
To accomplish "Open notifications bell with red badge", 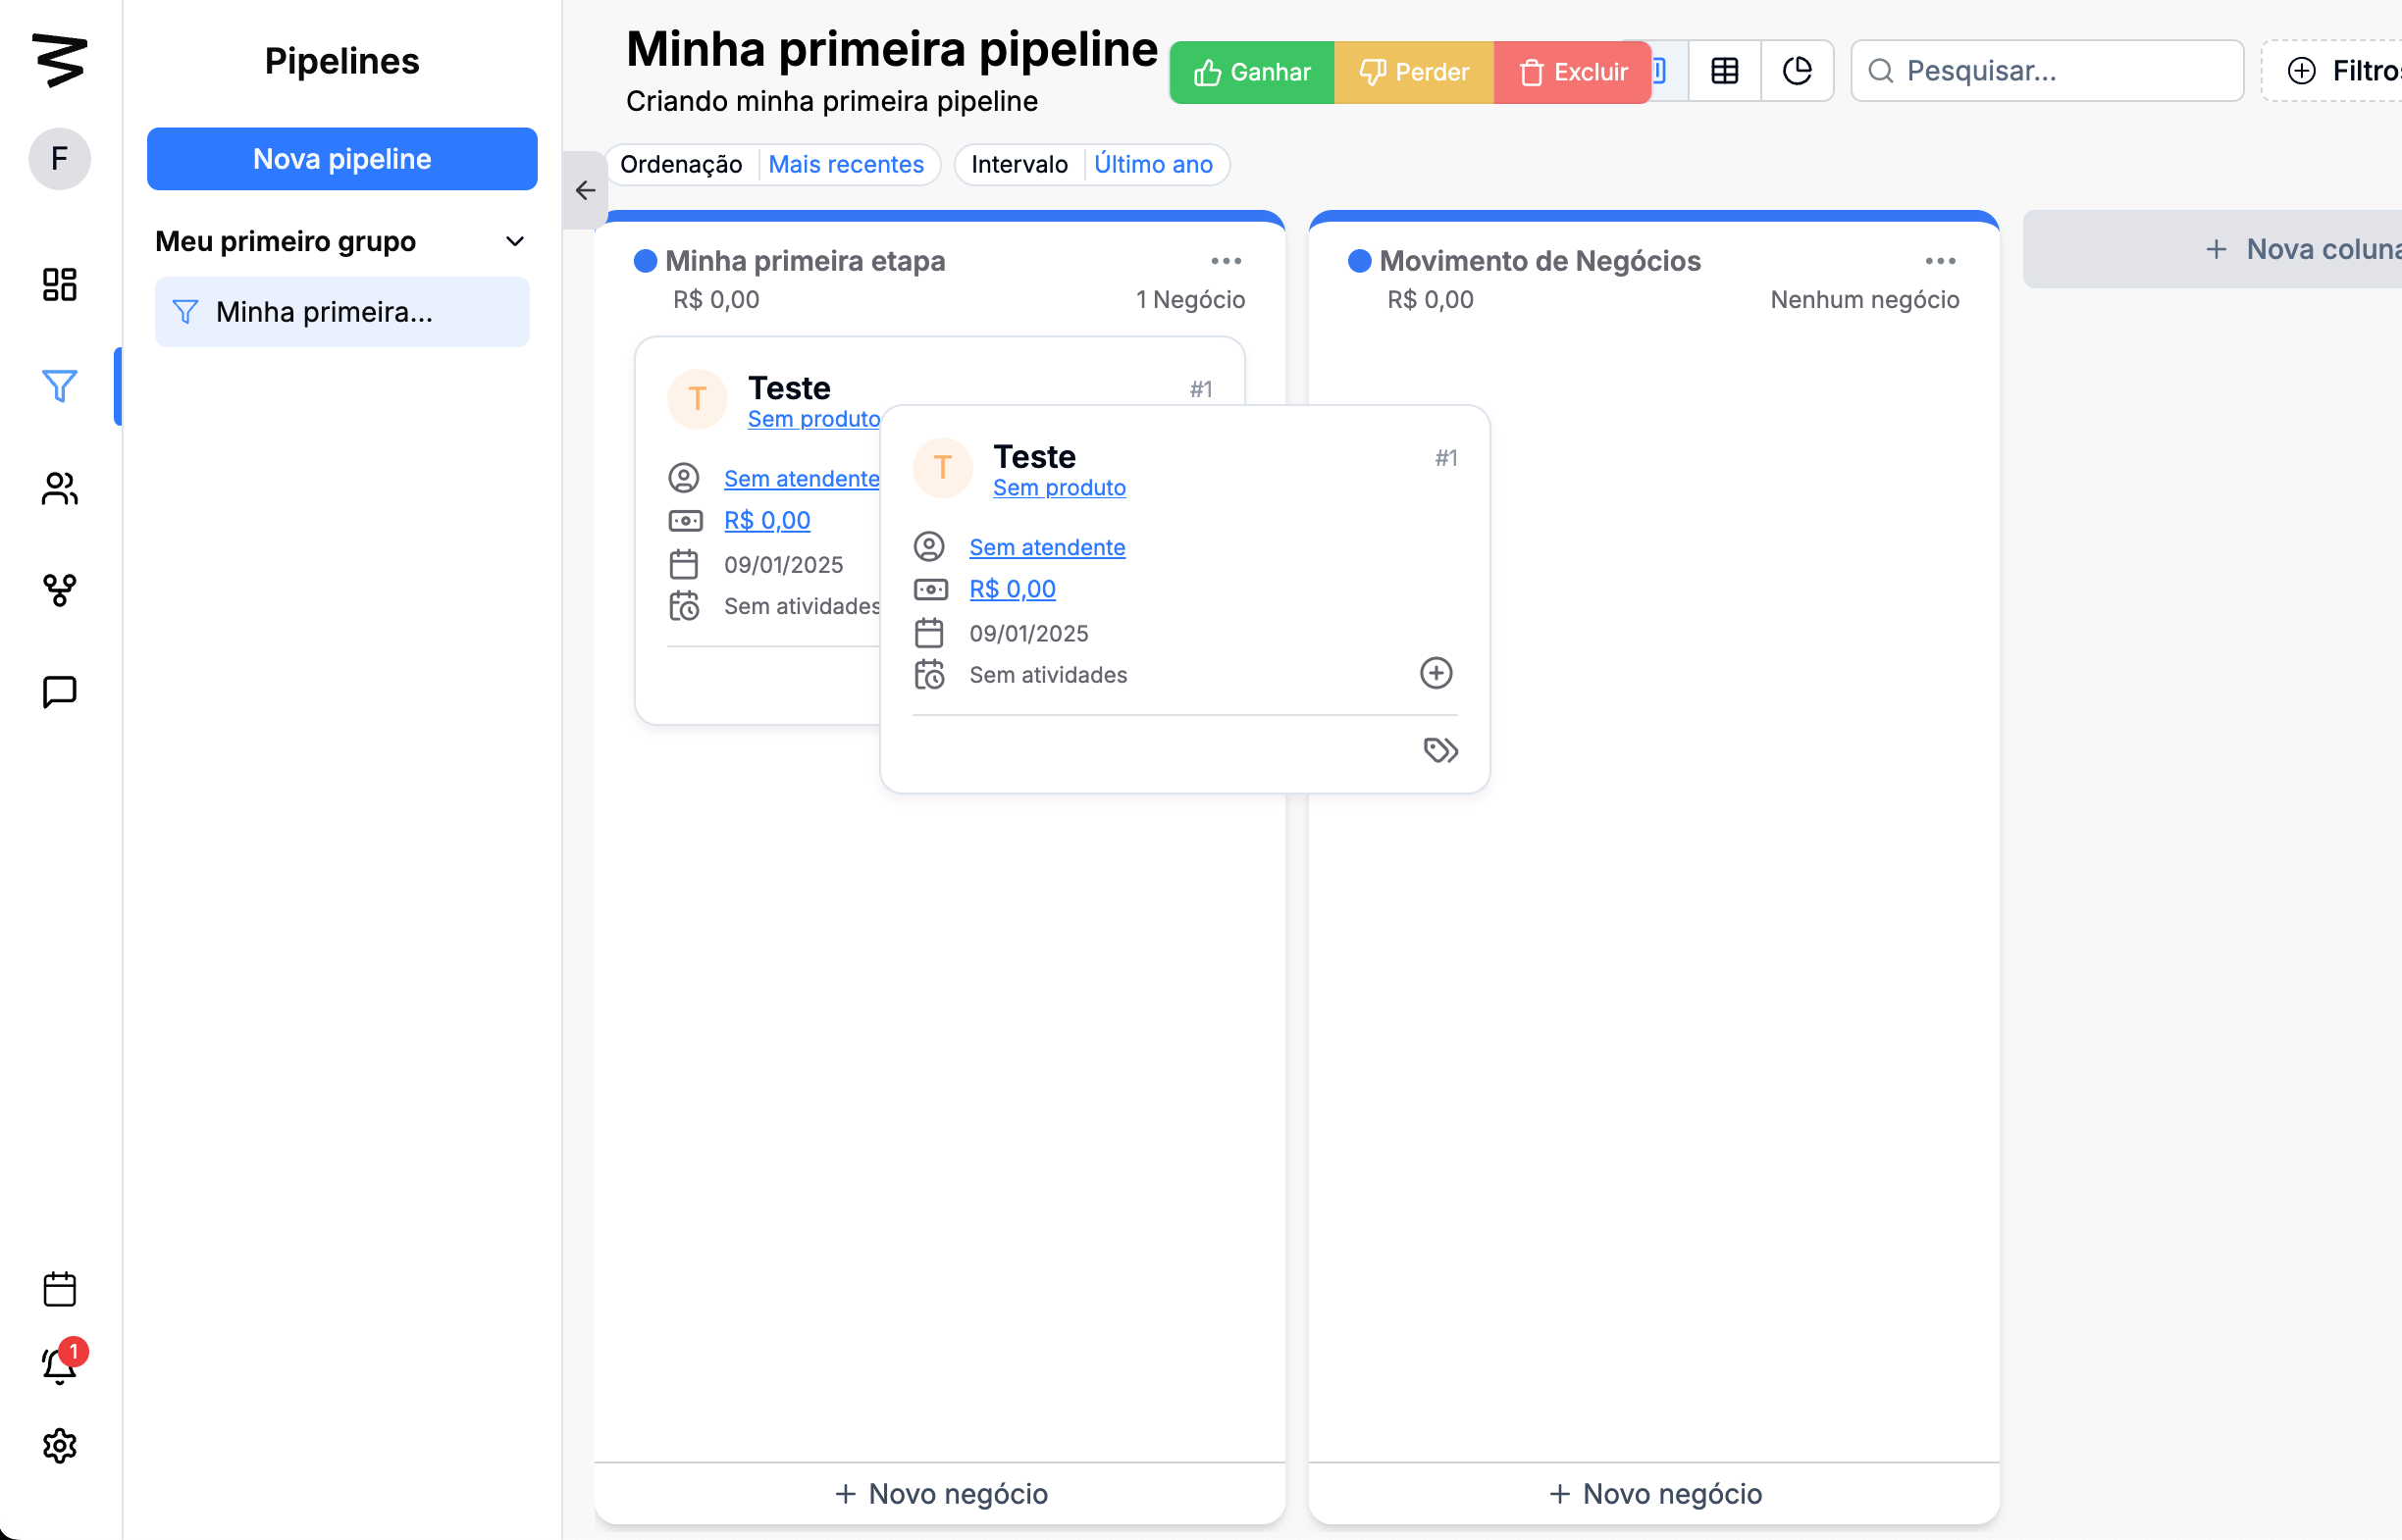I will [59, 1365].
